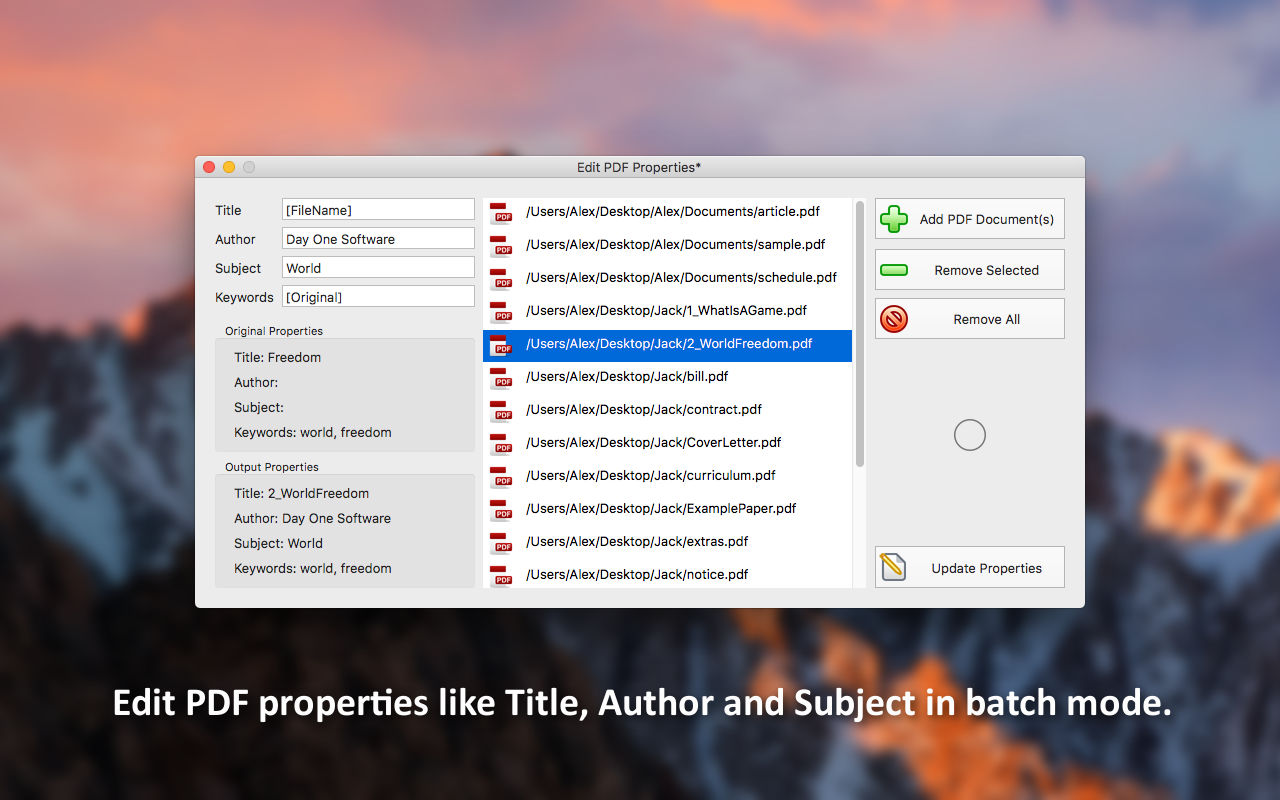Screen dimensions: 1280x800
Task: Click output "Title: 2_WorldFreedom" text
Action: [302, 493]
